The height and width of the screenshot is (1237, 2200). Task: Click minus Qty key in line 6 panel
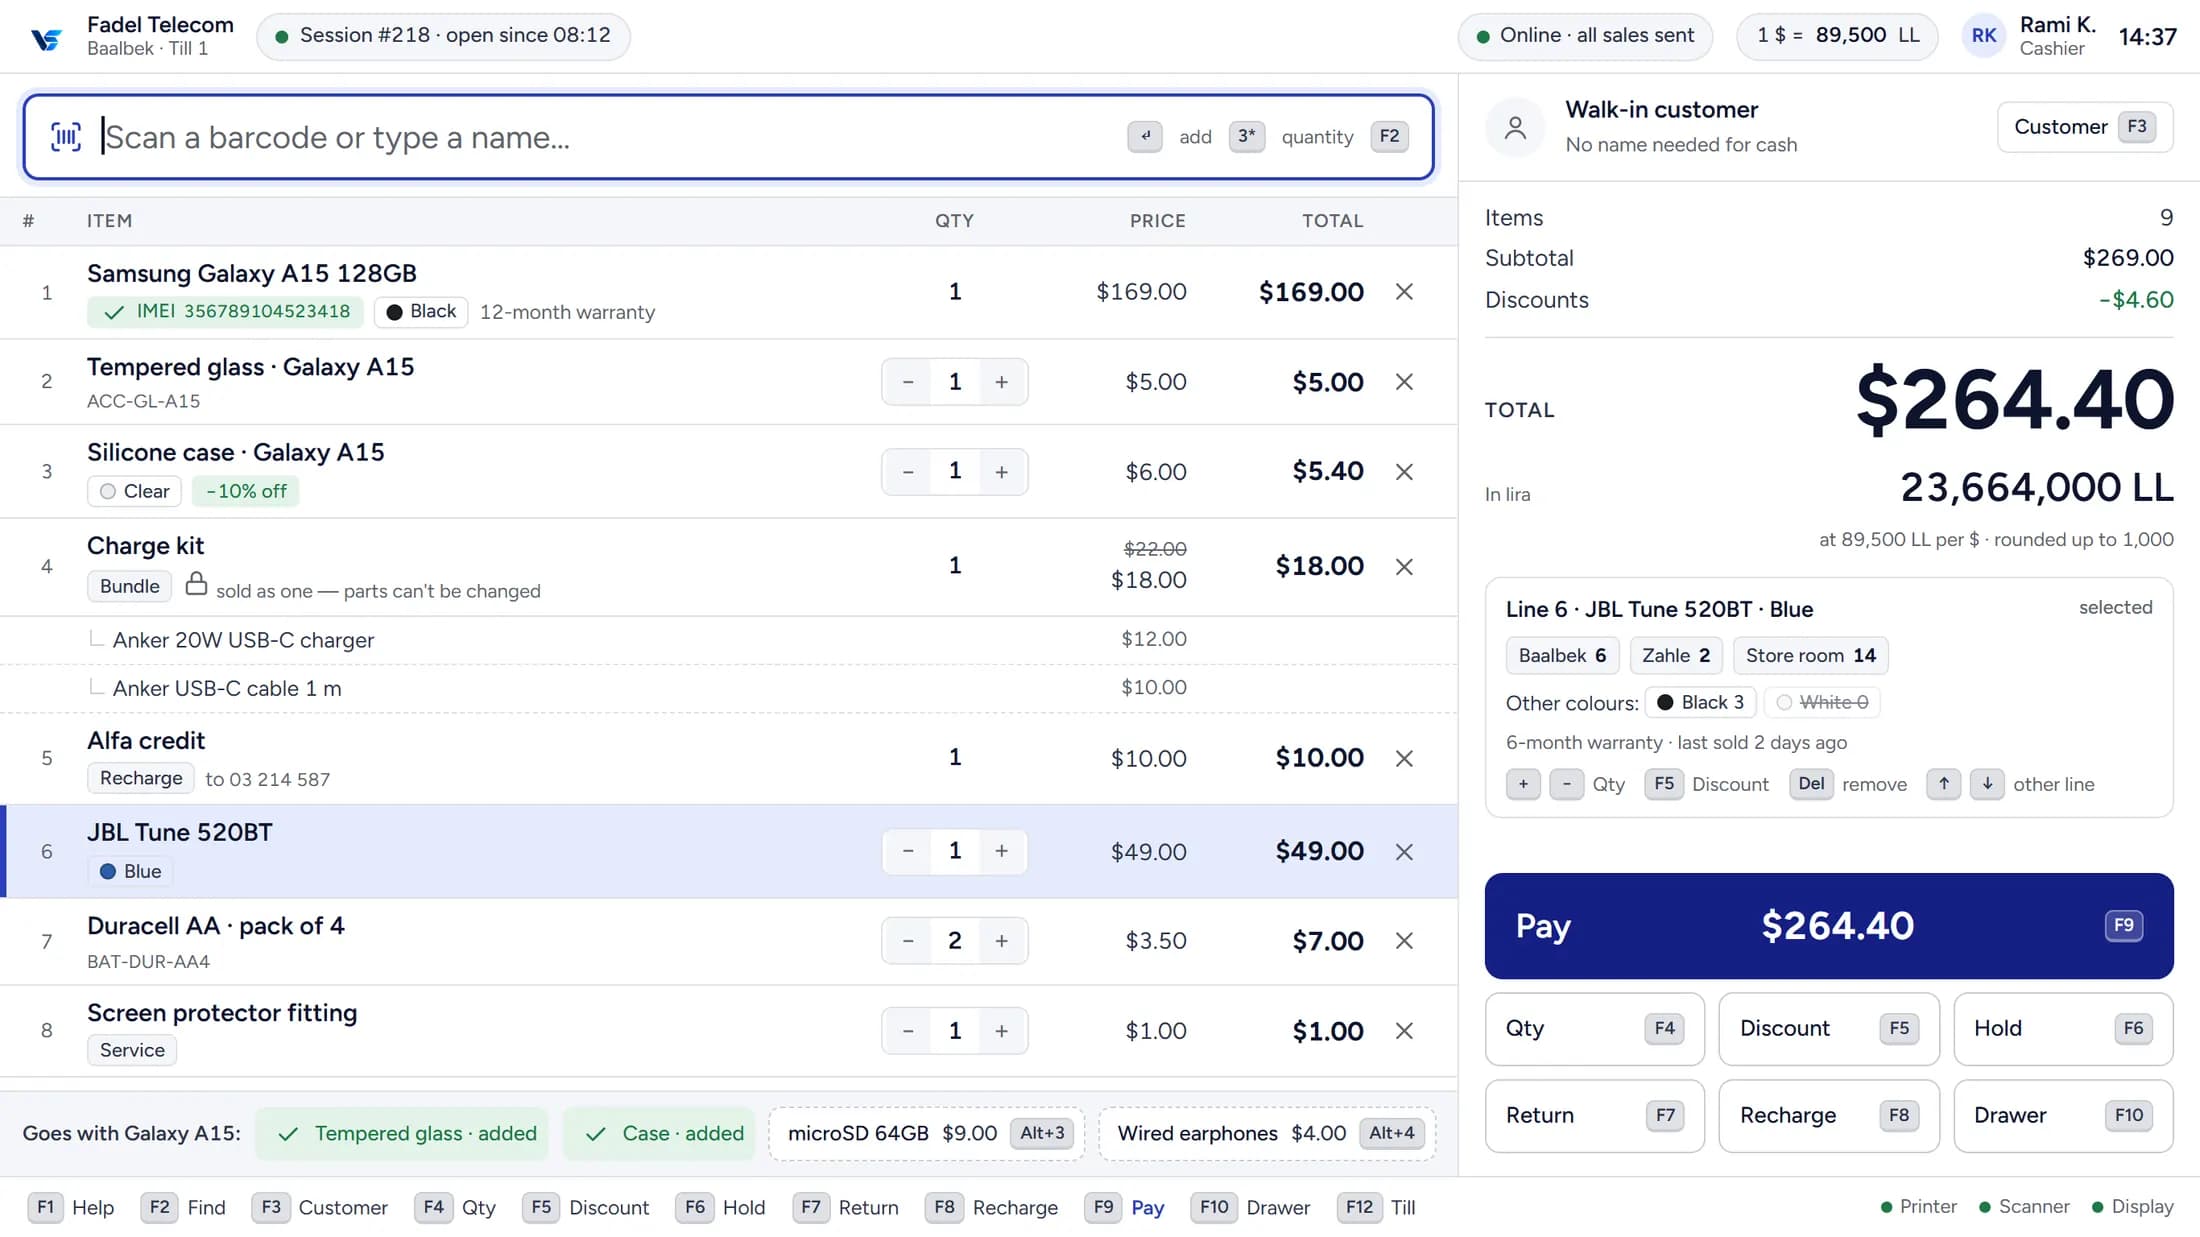click(1566, 784)
